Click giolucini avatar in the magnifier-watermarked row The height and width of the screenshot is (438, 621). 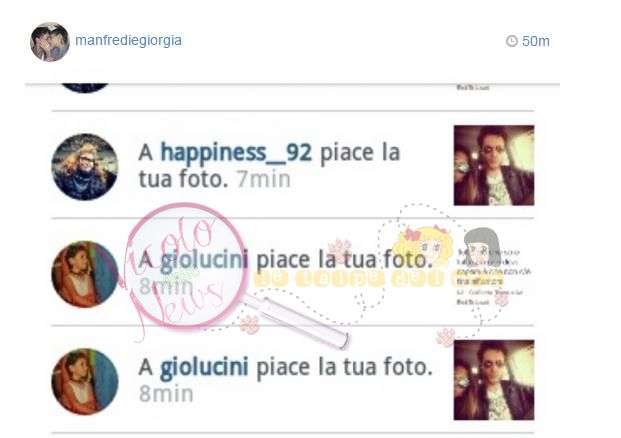coord(85,274)
